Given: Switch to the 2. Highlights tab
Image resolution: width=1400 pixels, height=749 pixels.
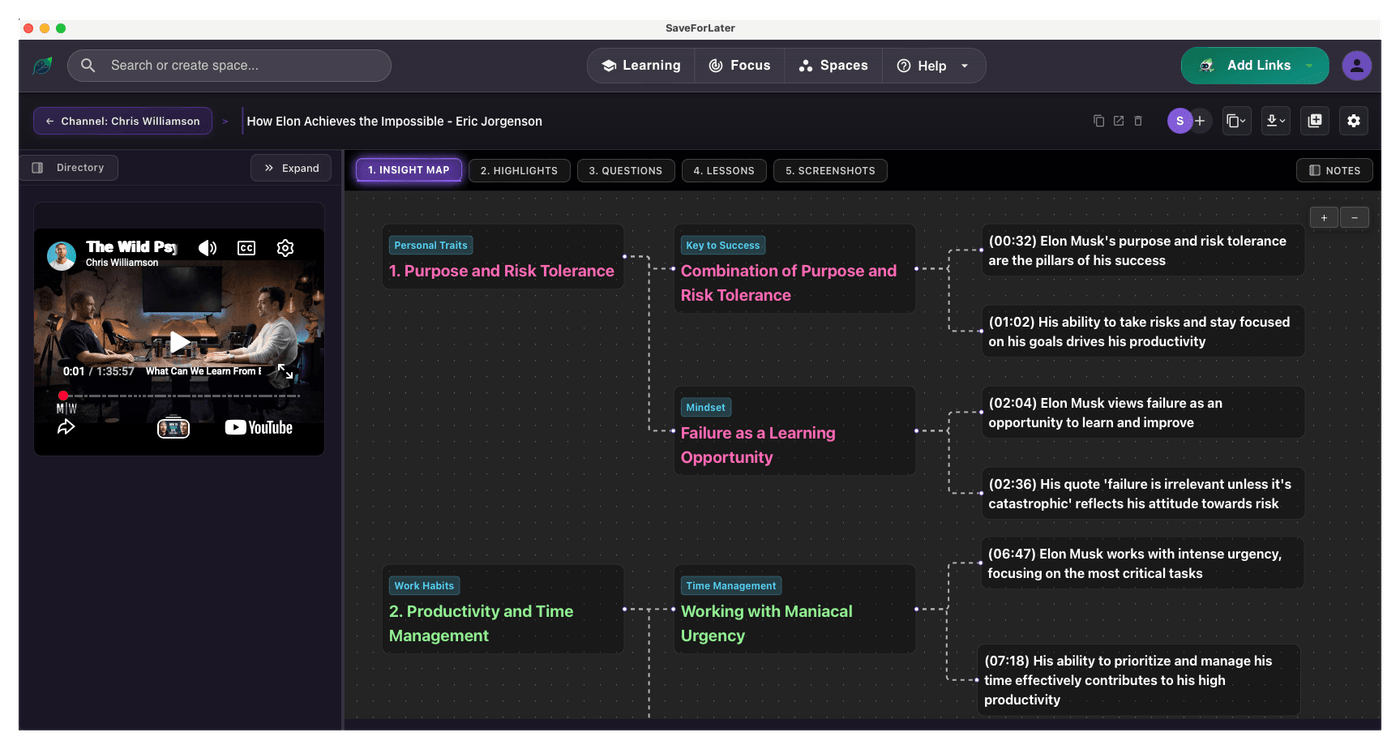Looking at the screenshot, I should 519,170.
